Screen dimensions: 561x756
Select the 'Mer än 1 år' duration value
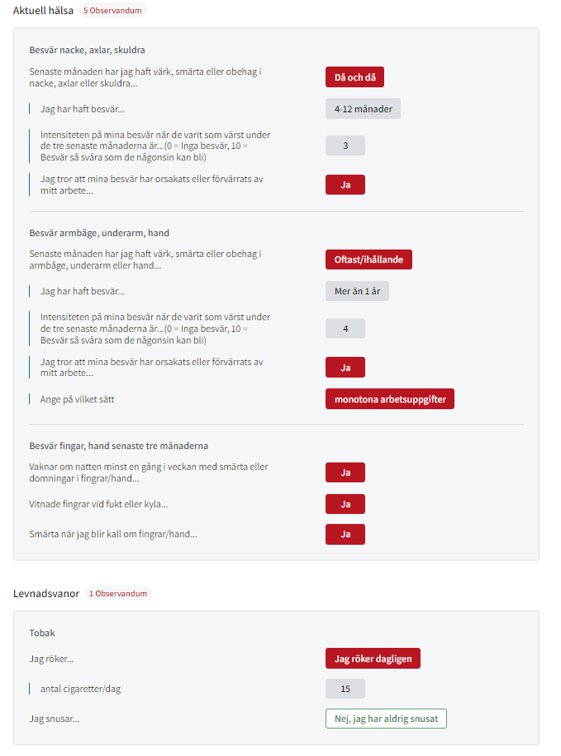(x=357, y=291)
